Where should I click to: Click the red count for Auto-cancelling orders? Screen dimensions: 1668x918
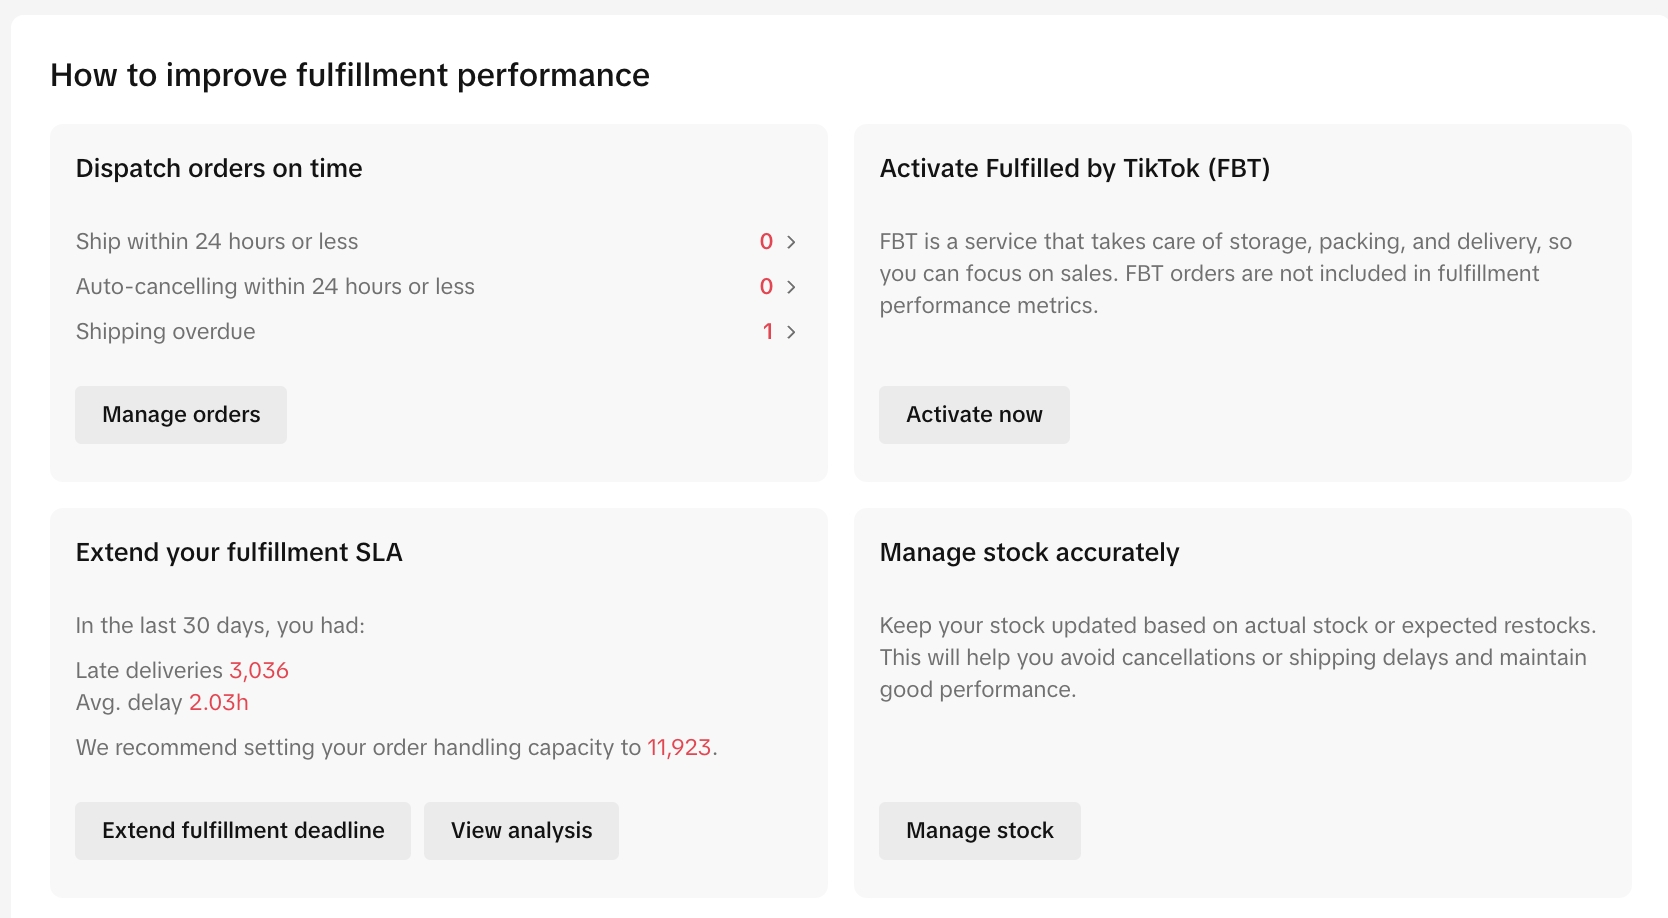pyautogui.click(x=766, y=287)
